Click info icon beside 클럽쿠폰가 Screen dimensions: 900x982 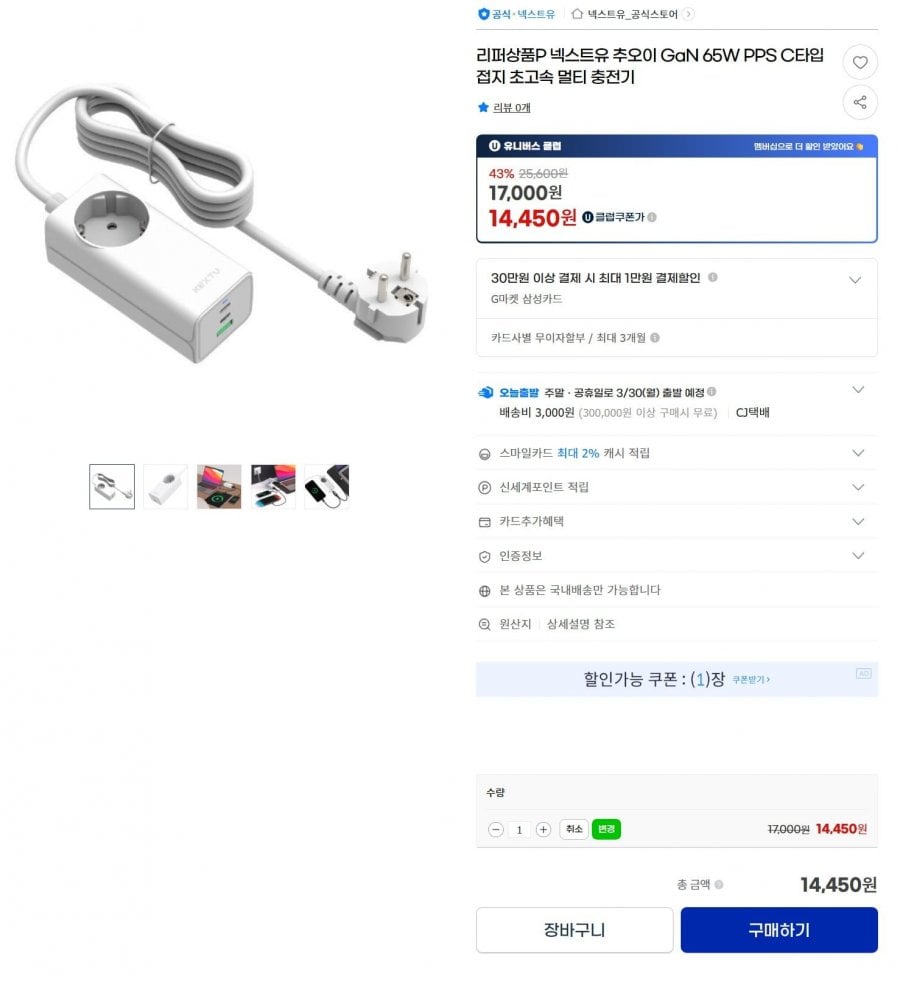651,217
